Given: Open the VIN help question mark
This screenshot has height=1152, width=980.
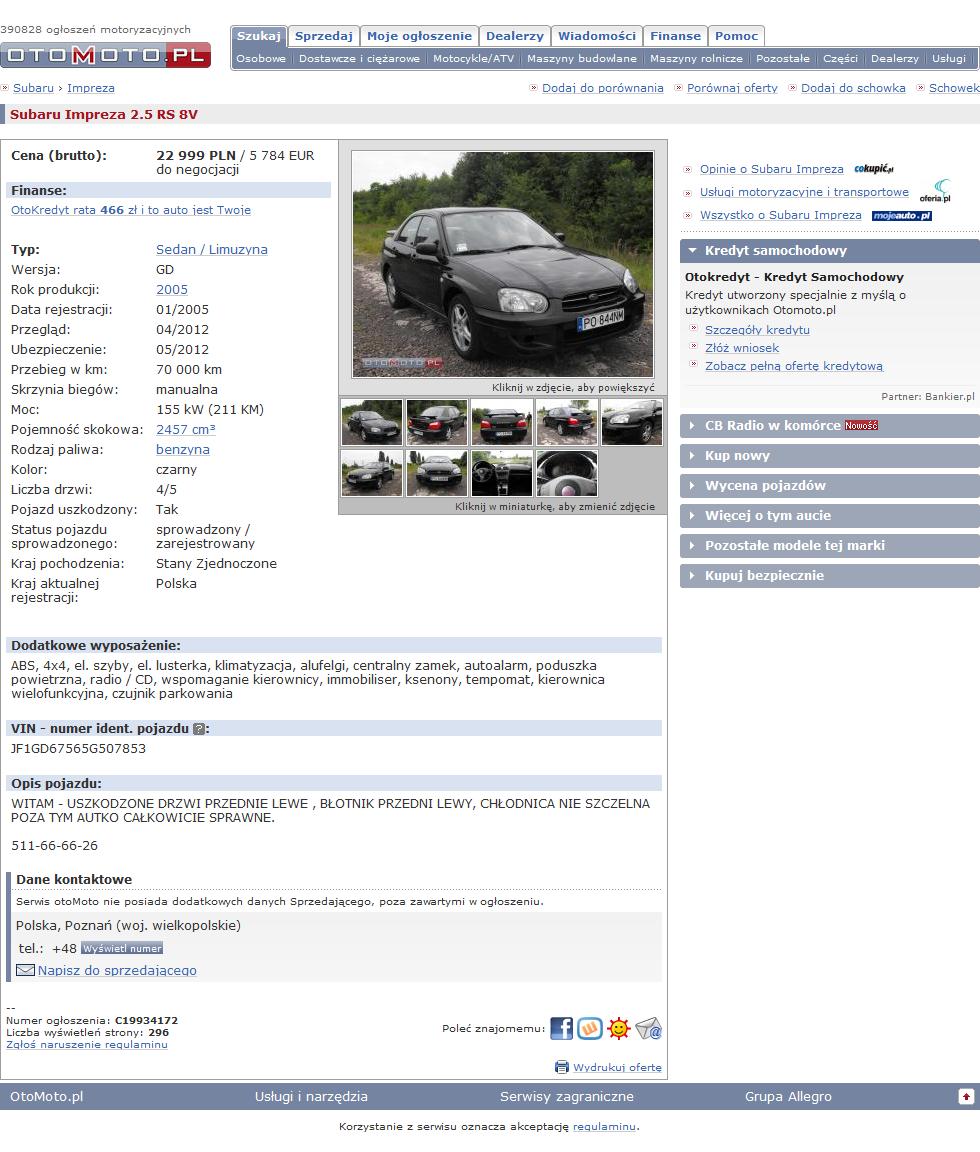Looking at the screenshot, I should pos(199,729).
